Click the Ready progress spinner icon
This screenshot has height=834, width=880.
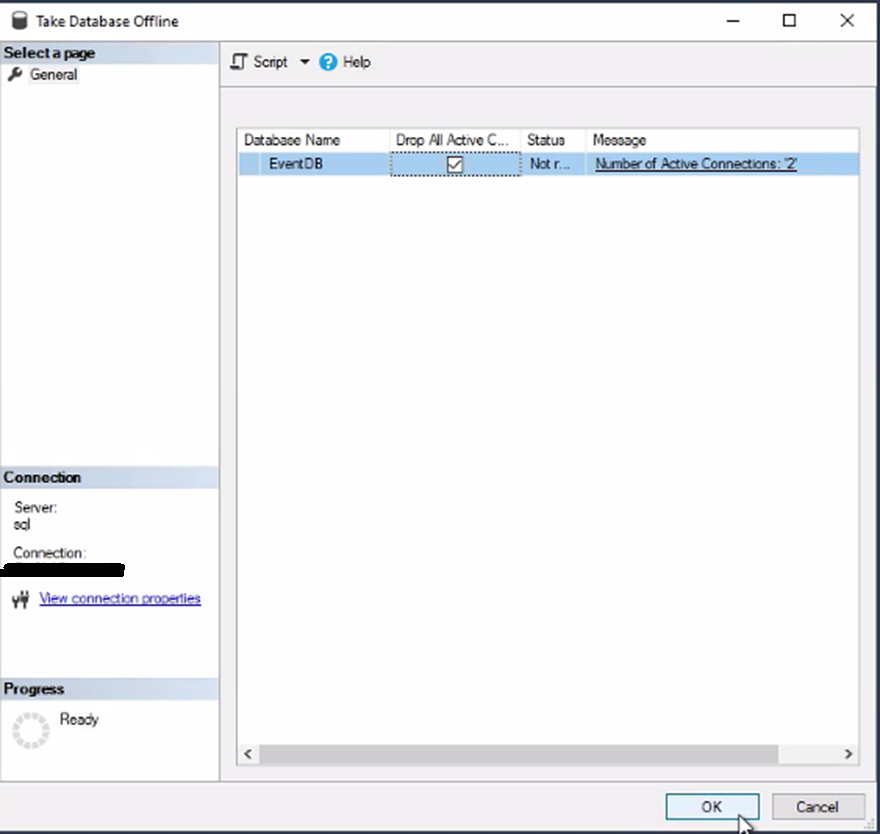click(x=30, y=730)
